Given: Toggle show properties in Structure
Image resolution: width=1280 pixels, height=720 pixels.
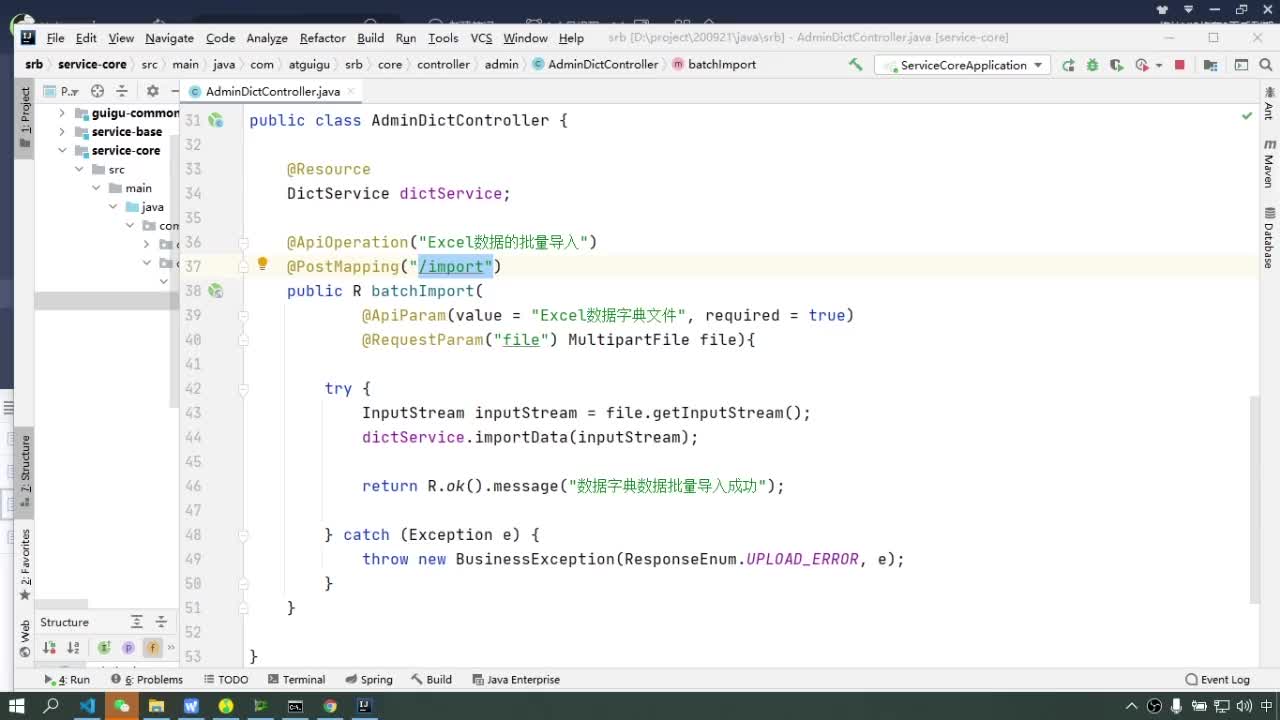Looking at the screenshot, I should [128, 648].
